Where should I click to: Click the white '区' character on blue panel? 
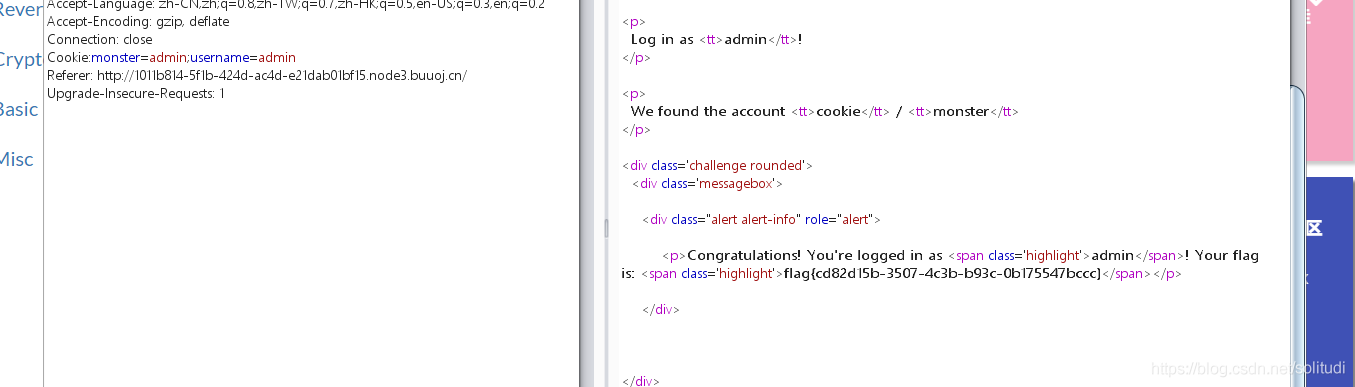[x=1315, y=228]
